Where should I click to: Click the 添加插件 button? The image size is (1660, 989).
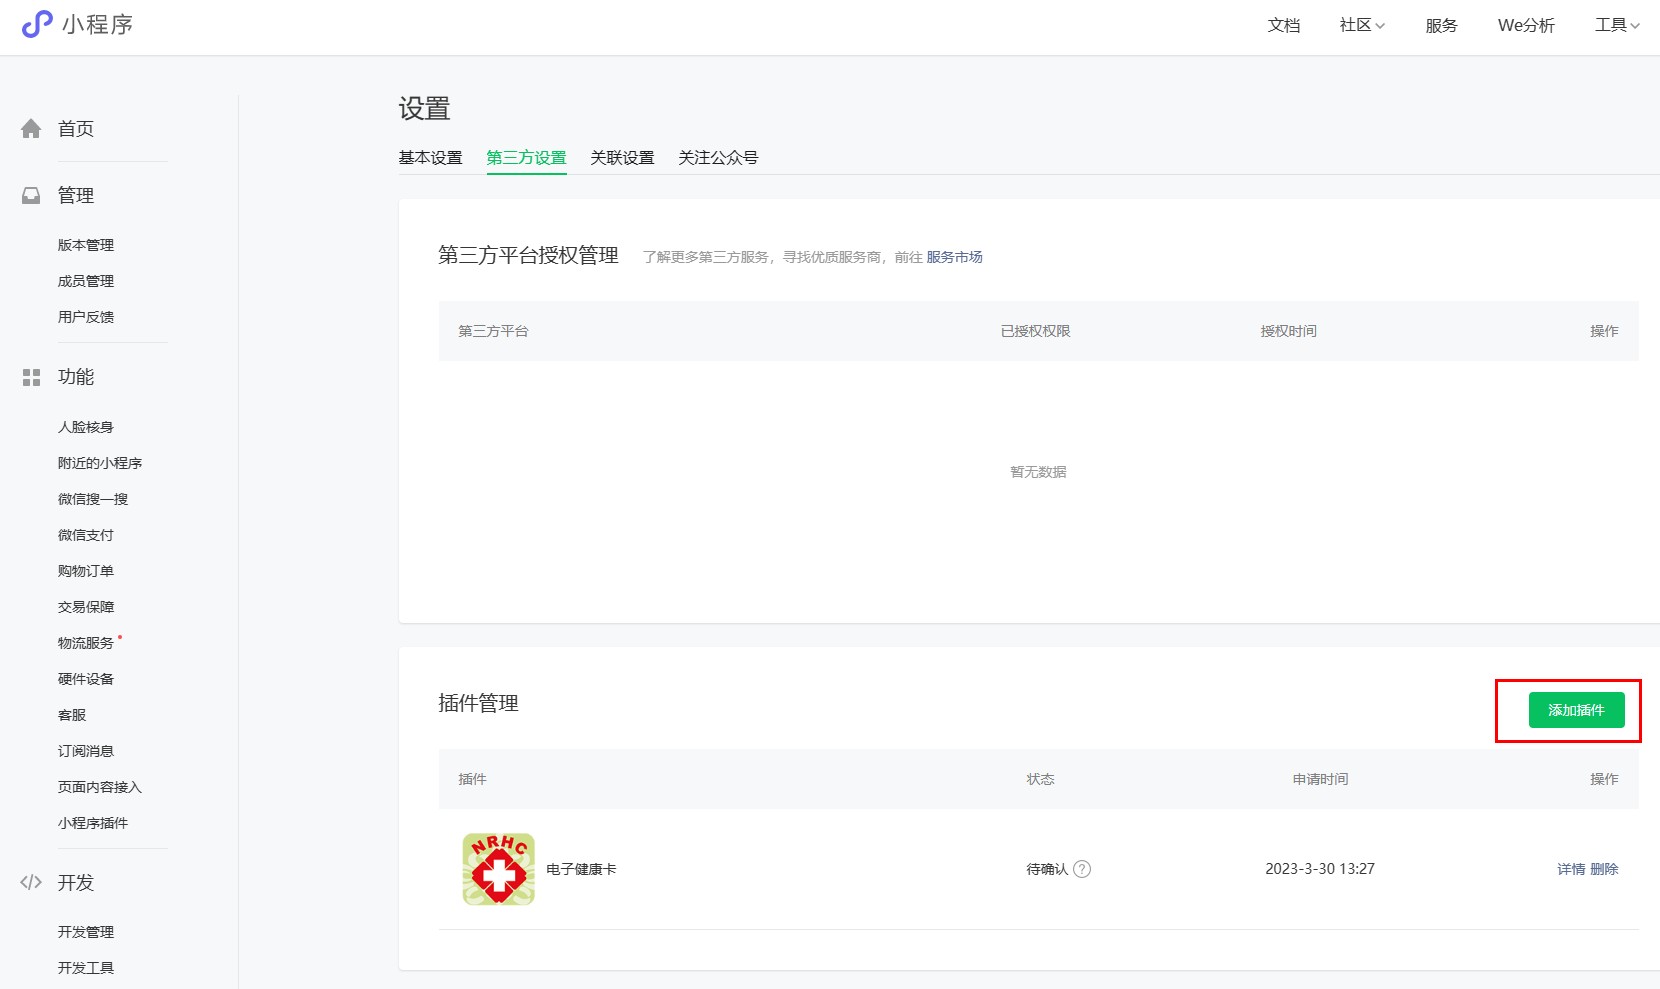pos(1576,710)
